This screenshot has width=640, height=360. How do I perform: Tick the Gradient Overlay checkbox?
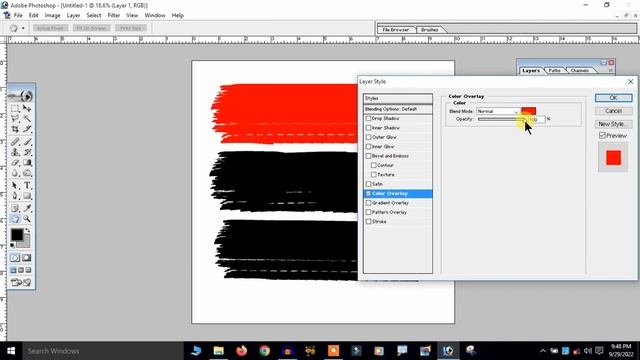pos(368,203)
